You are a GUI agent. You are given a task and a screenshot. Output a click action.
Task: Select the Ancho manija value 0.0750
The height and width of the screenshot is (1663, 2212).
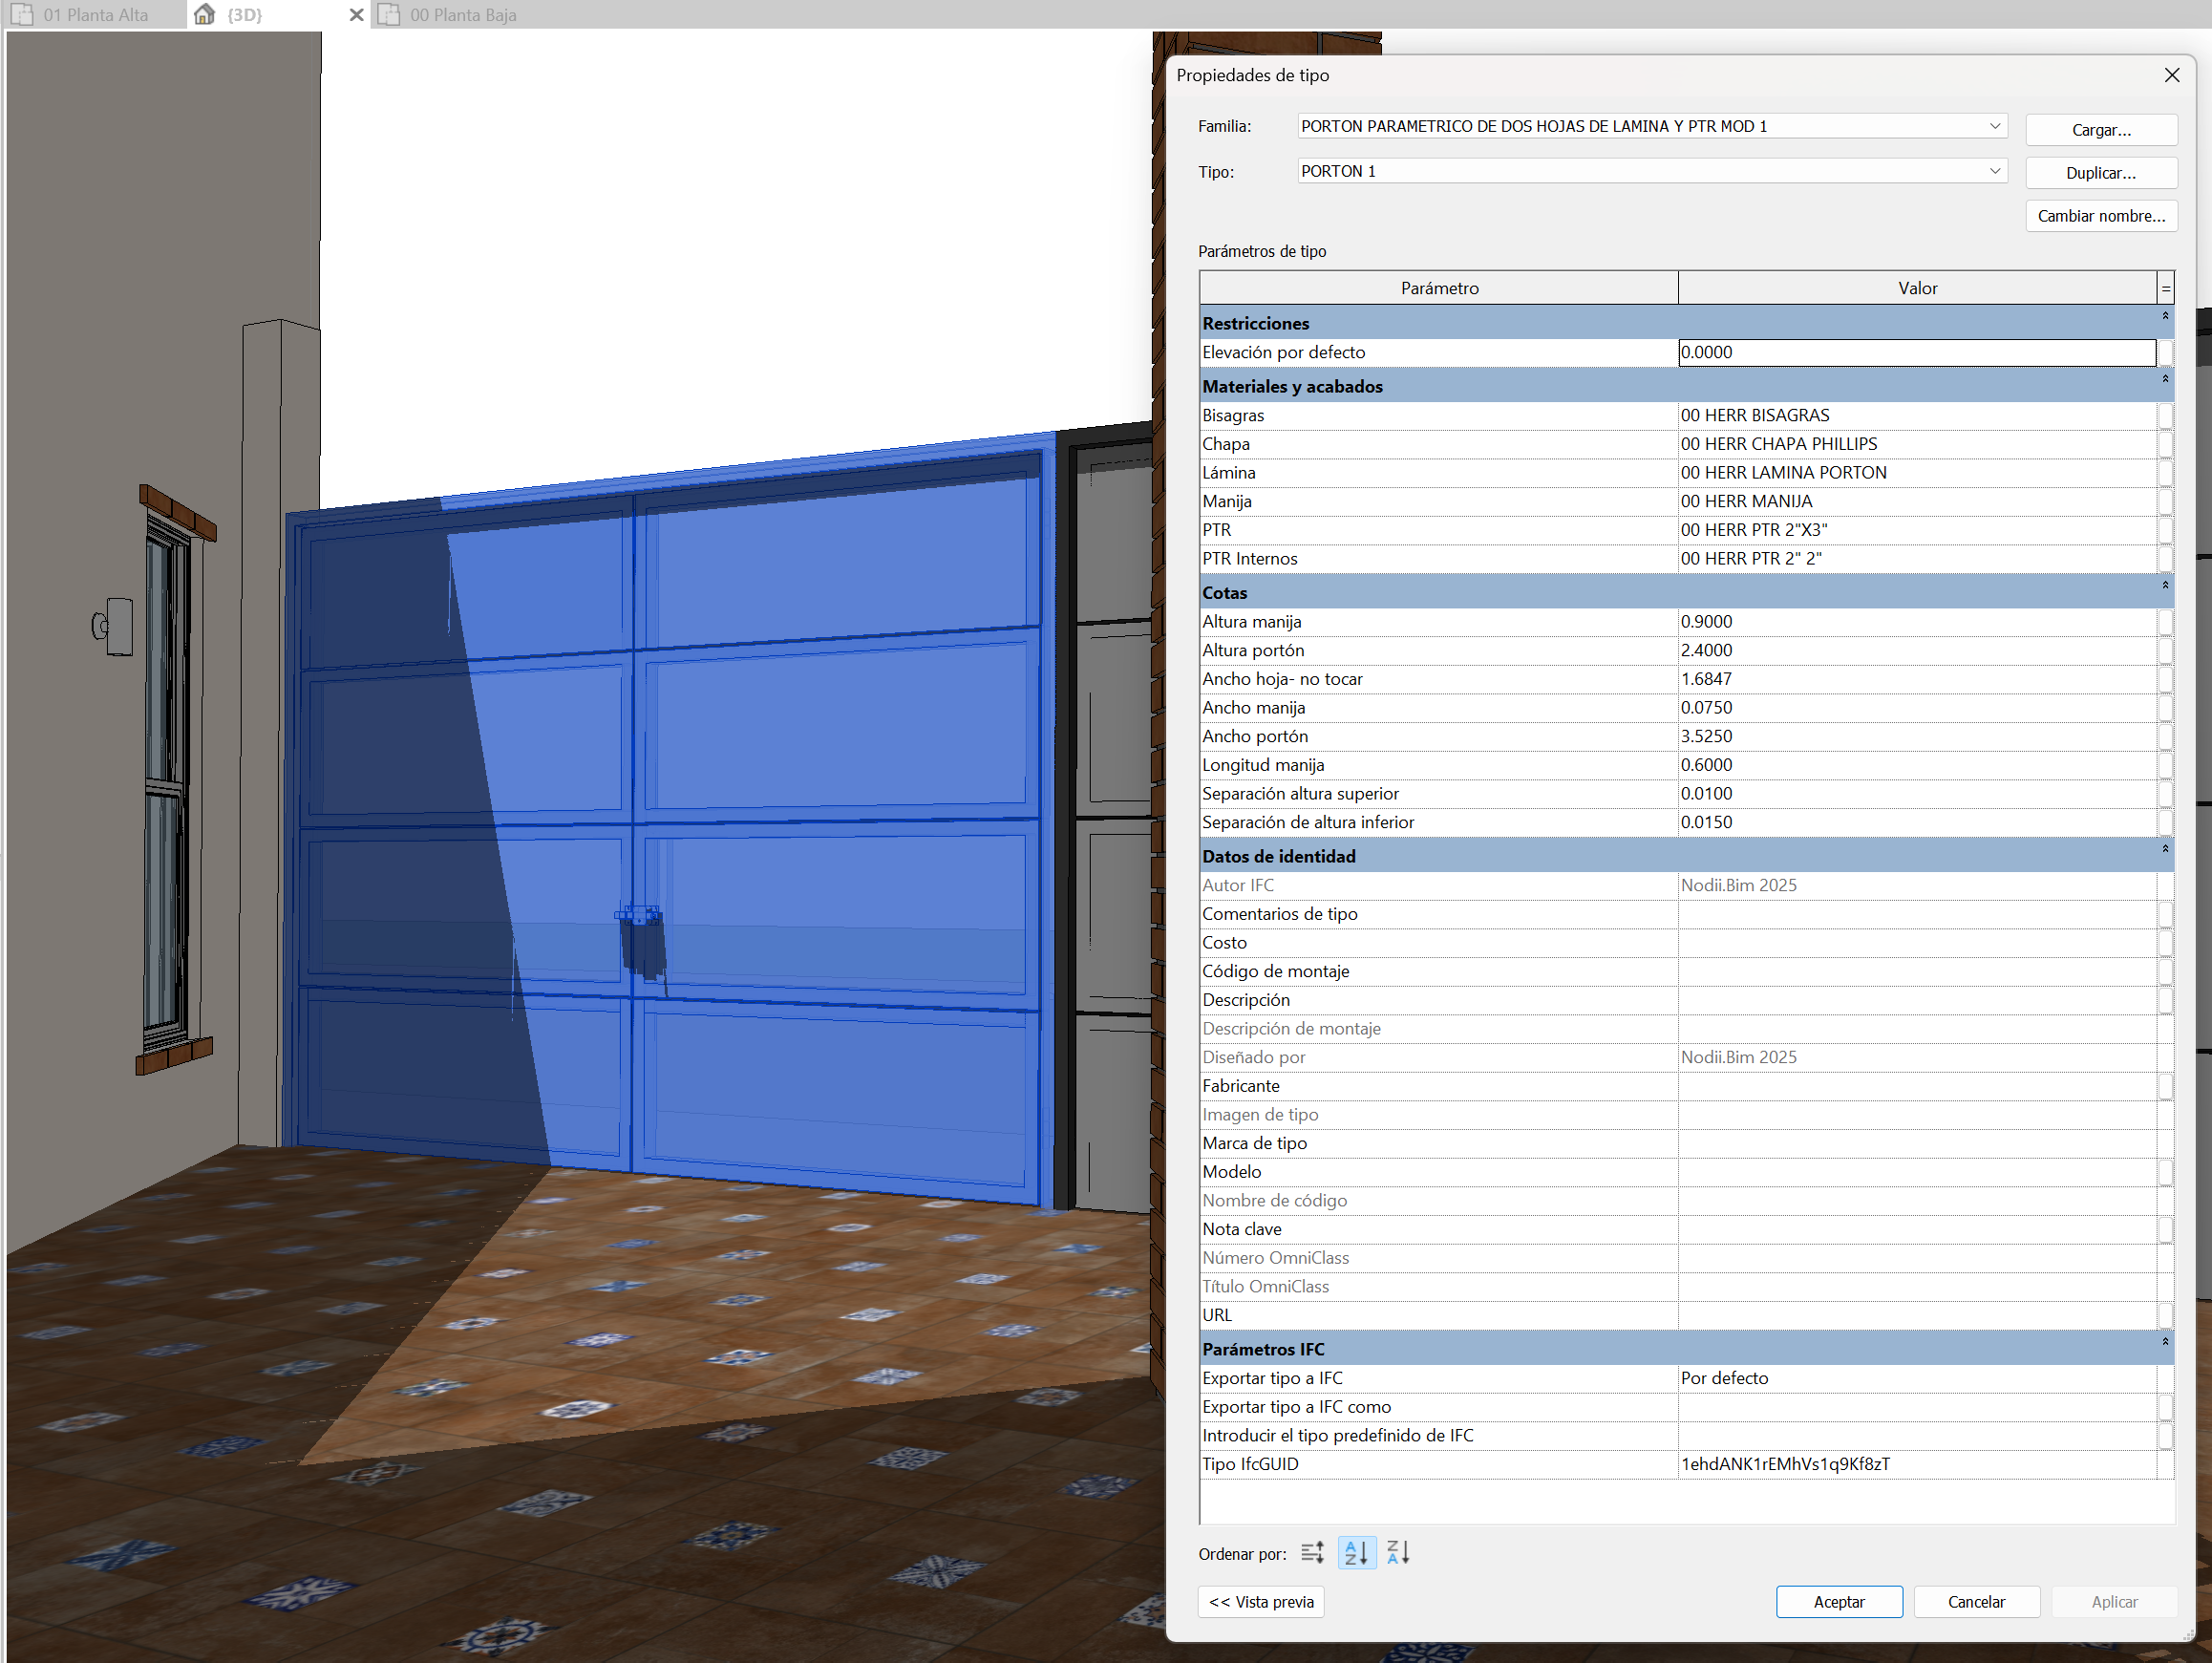[x=1917, y=708]
